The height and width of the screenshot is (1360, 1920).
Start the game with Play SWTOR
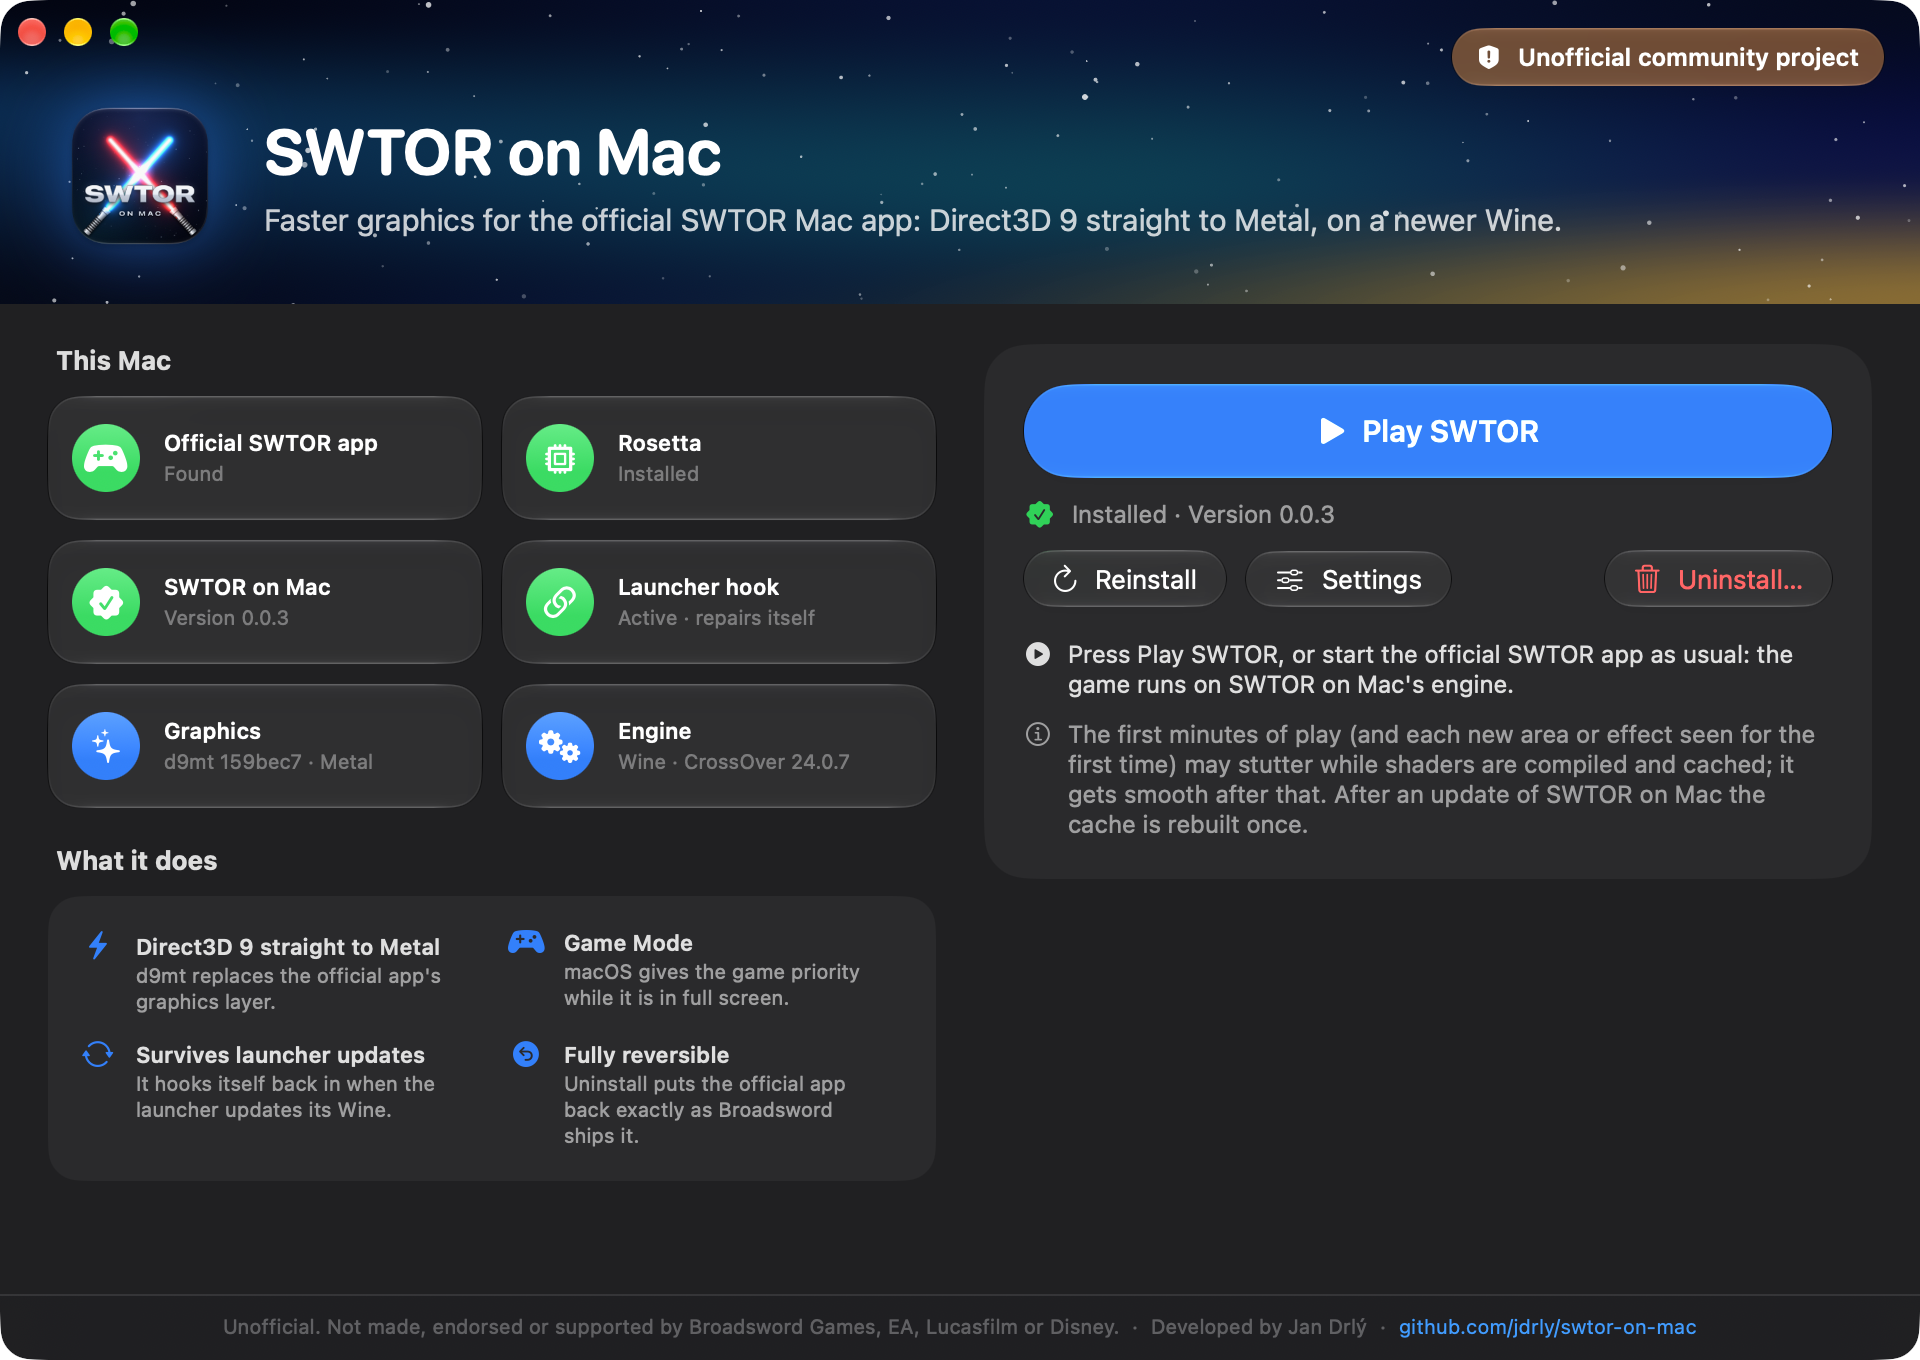click(x=1428, y=431)
